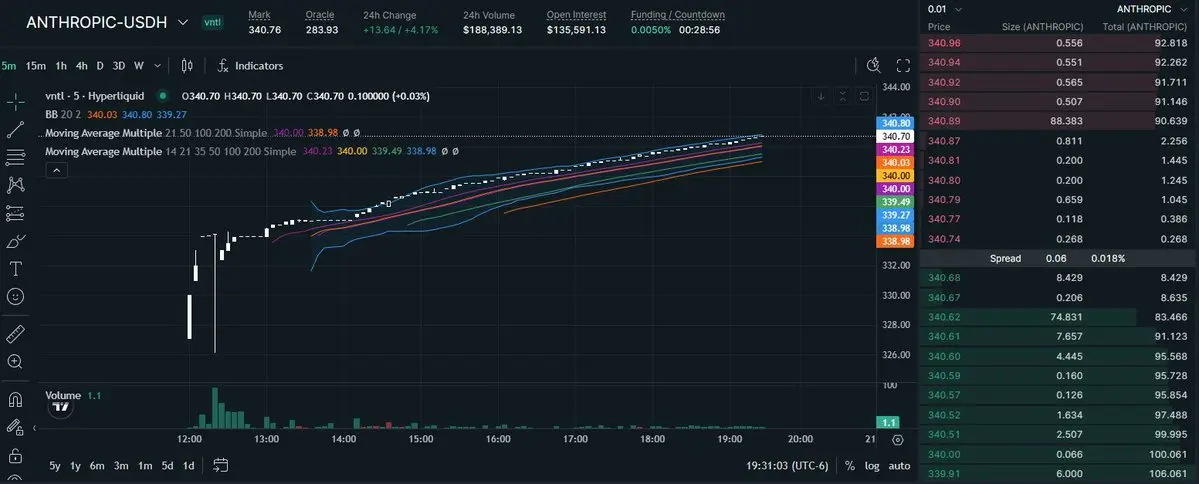Screen dimensions: 1199x484
Task: Collapse the indicator legend with chevron
Action: 57,171
